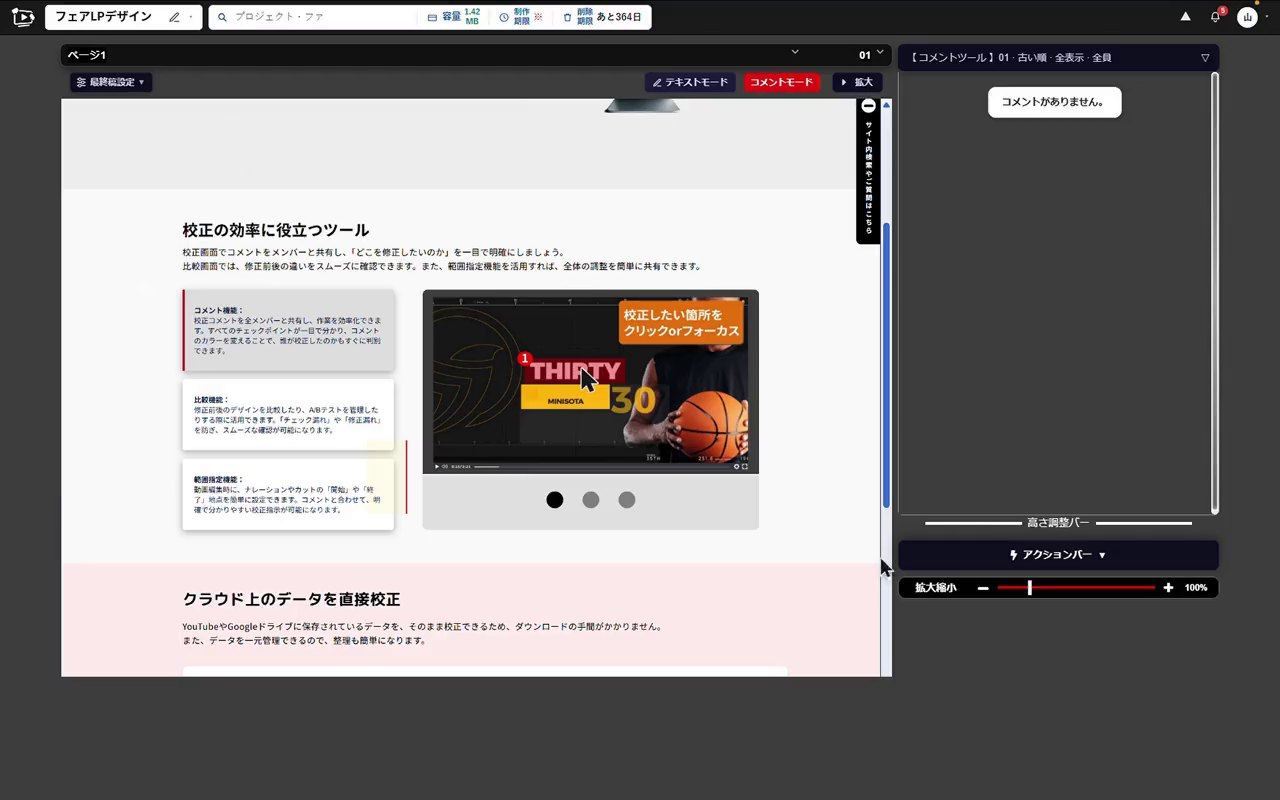Expand the アクションバー dropdown

pyautogui.click(x=1058, y=555)
